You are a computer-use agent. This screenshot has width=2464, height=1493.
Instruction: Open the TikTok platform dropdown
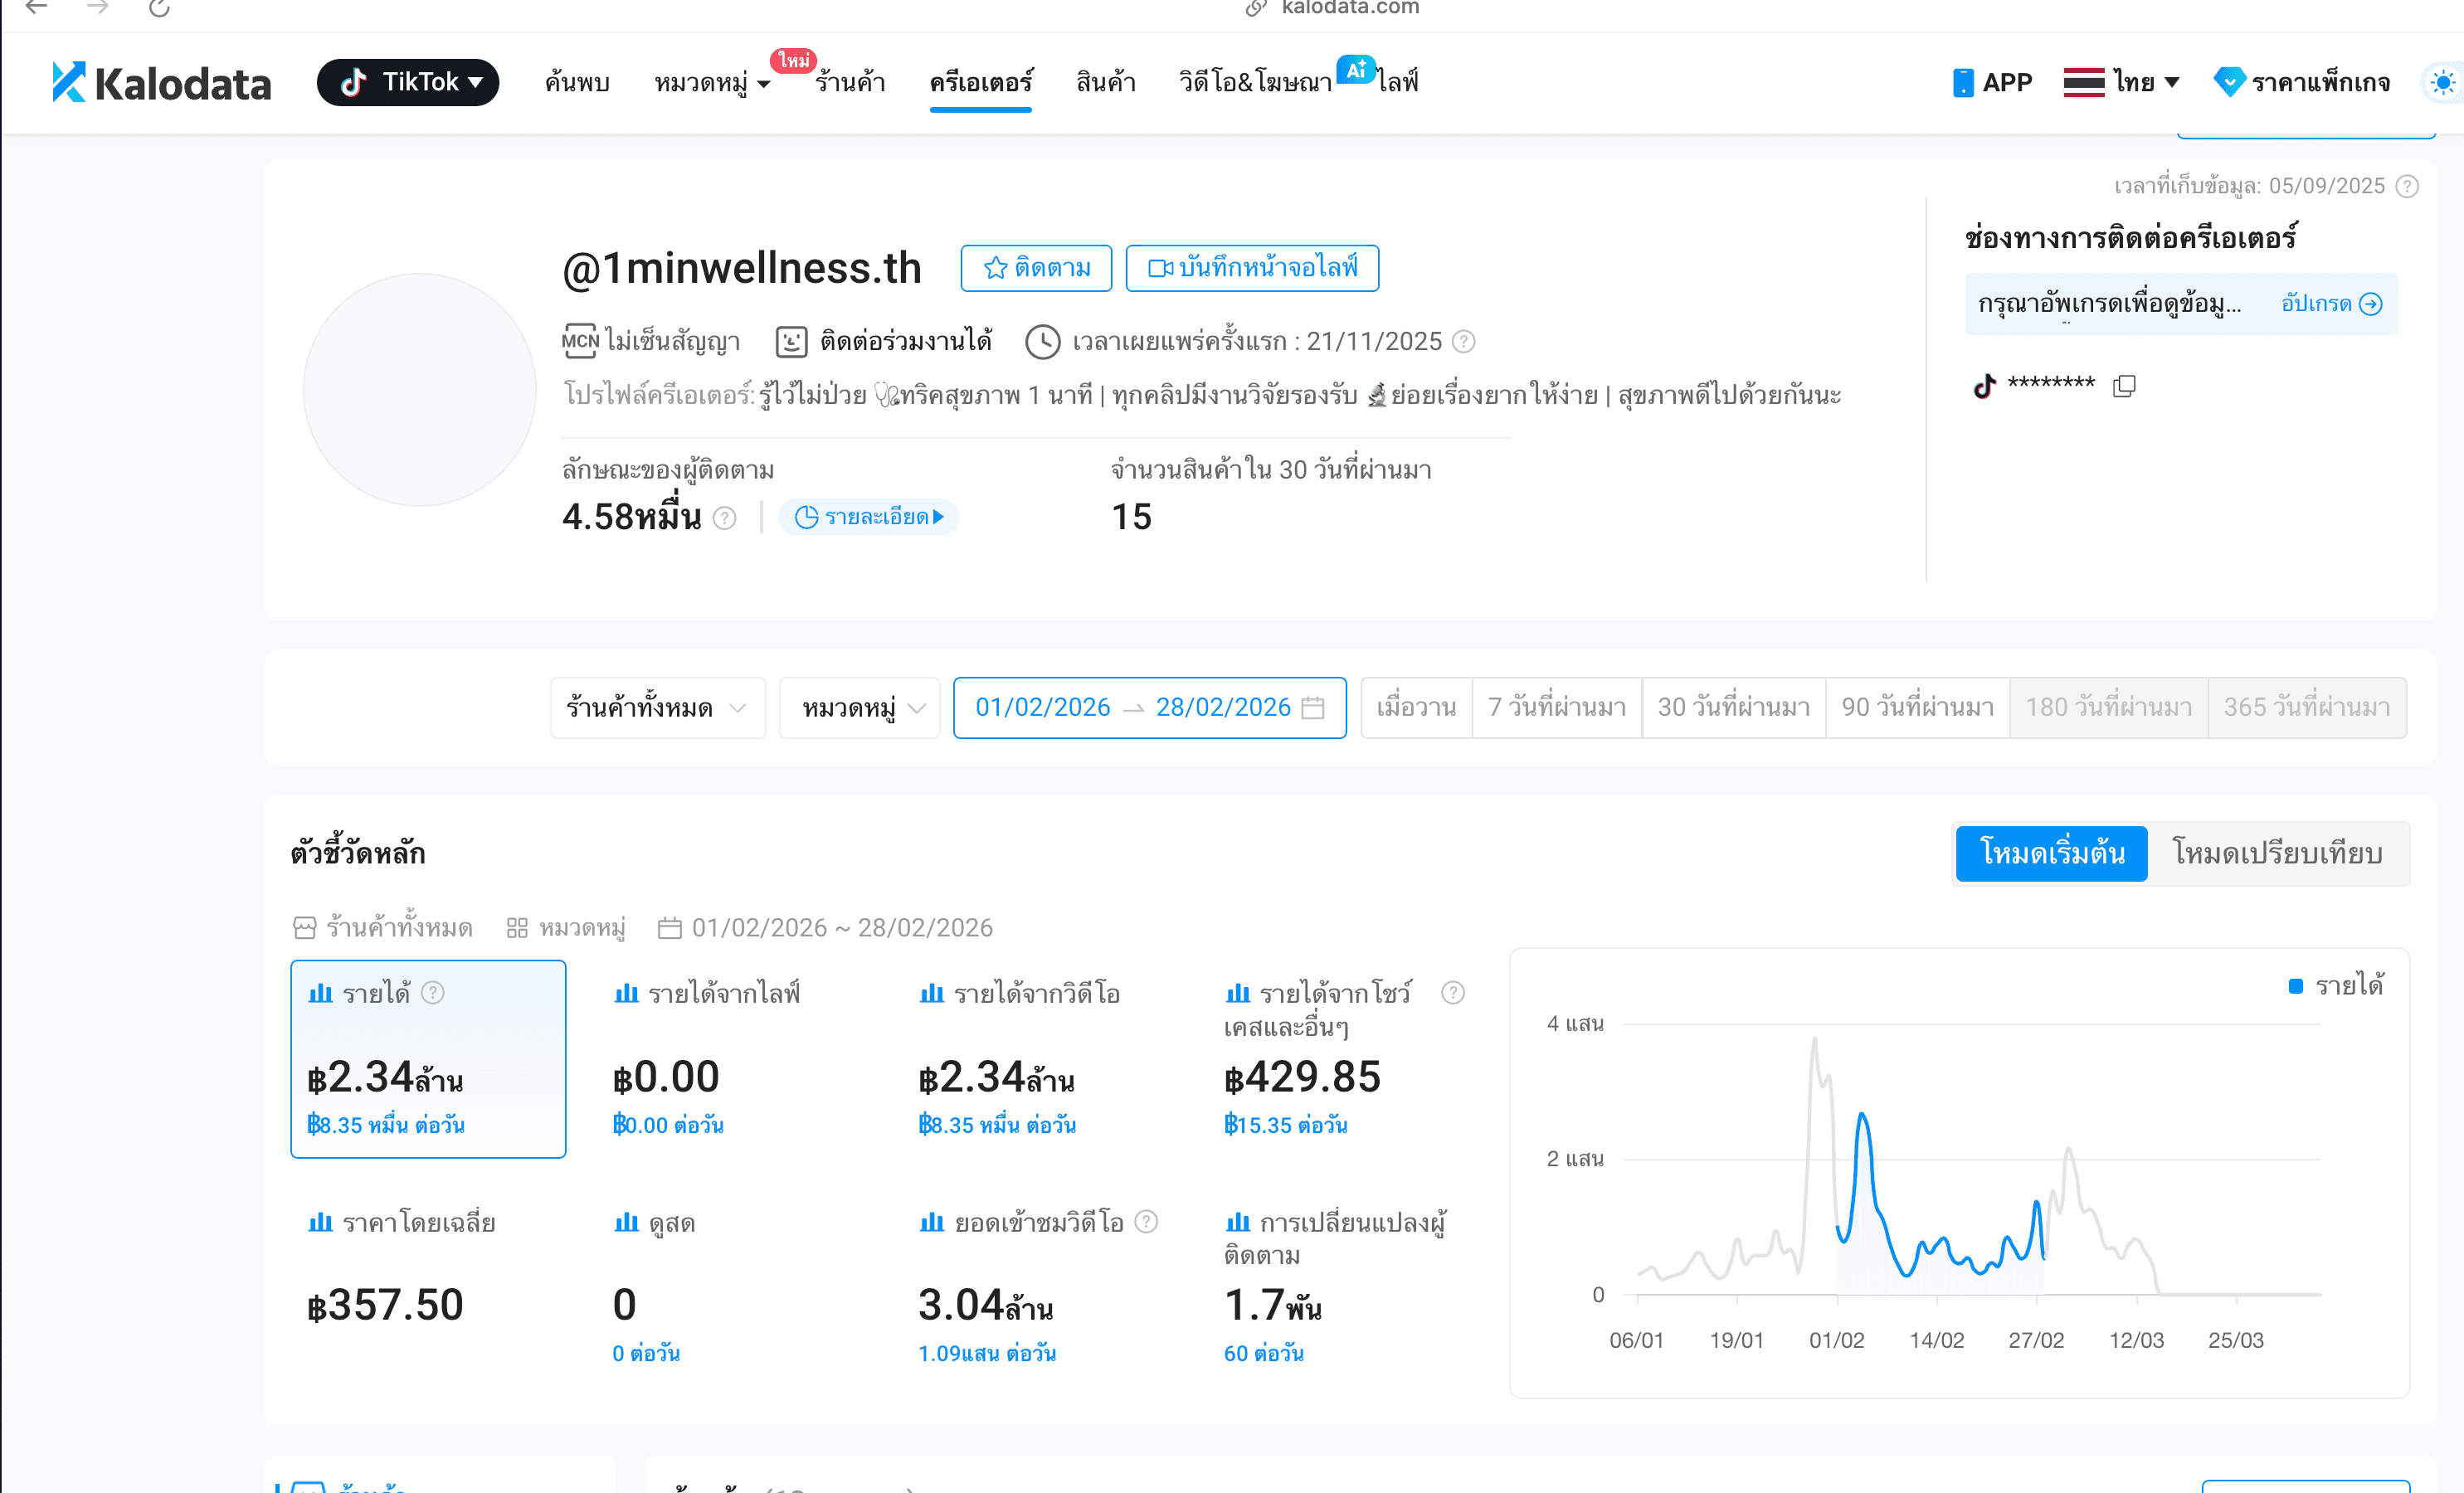click(x=408, y=82)
